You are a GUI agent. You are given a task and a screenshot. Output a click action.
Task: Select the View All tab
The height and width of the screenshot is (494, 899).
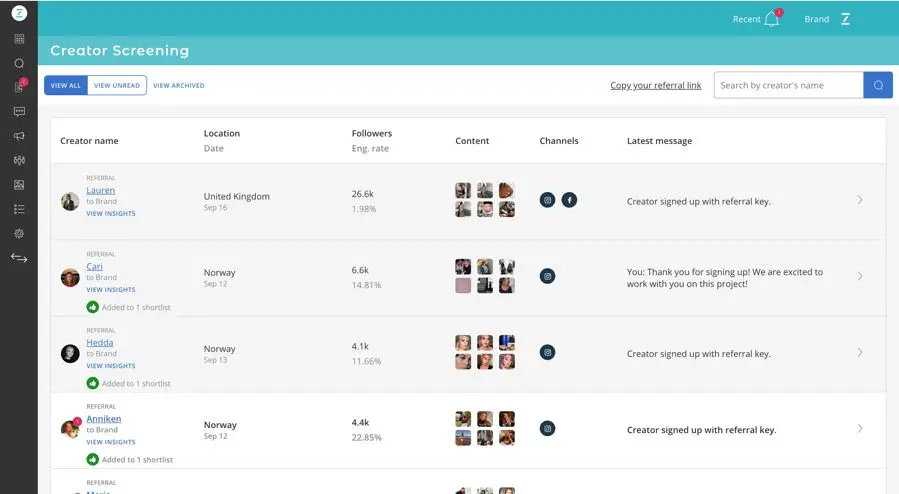coord(66,86)
